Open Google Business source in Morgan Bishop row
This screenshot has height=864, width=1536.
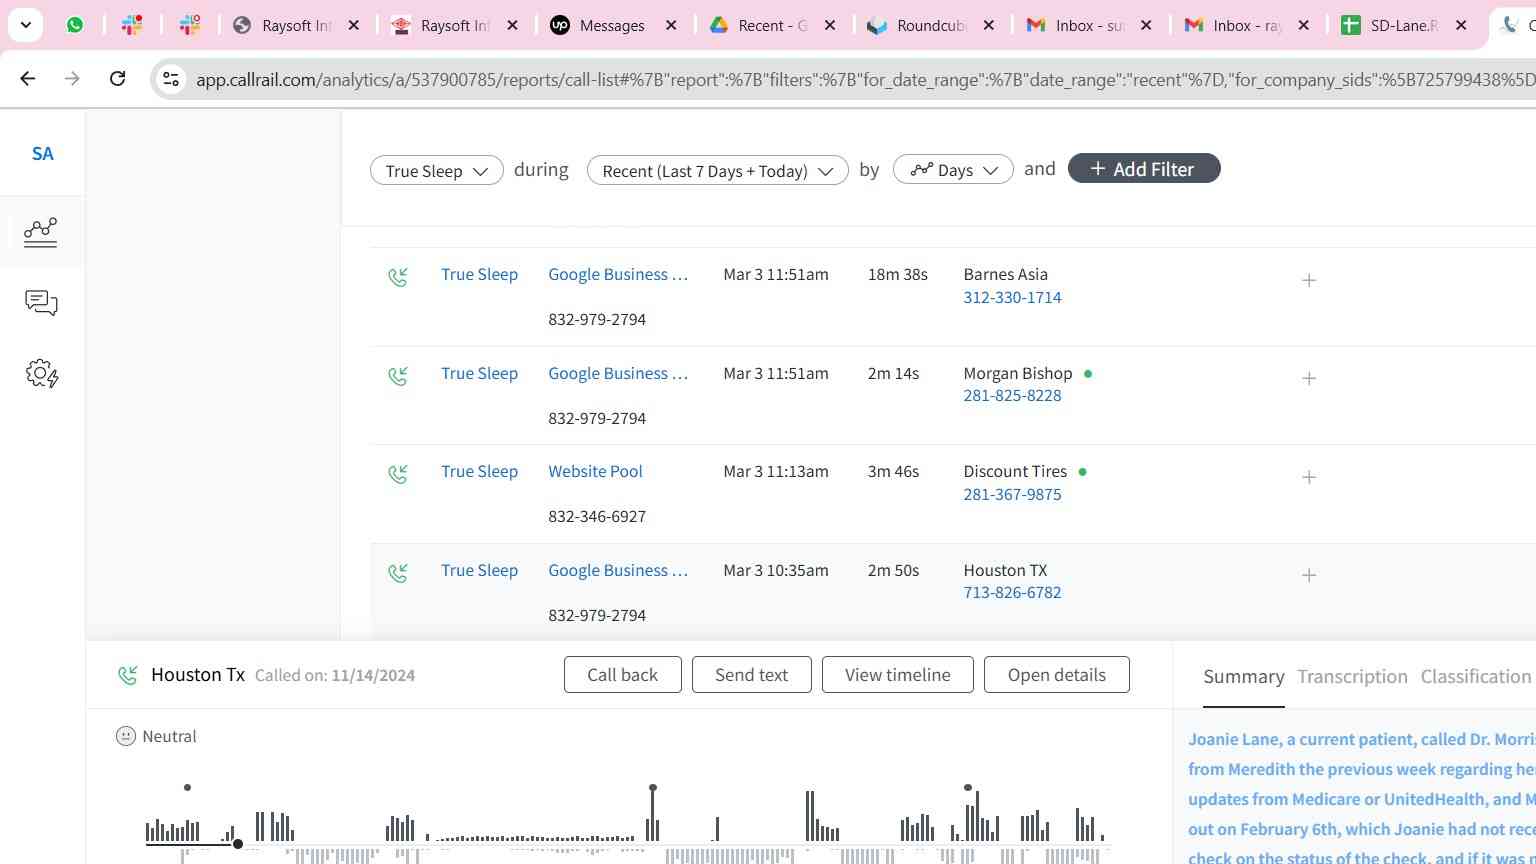coord(618,373)
